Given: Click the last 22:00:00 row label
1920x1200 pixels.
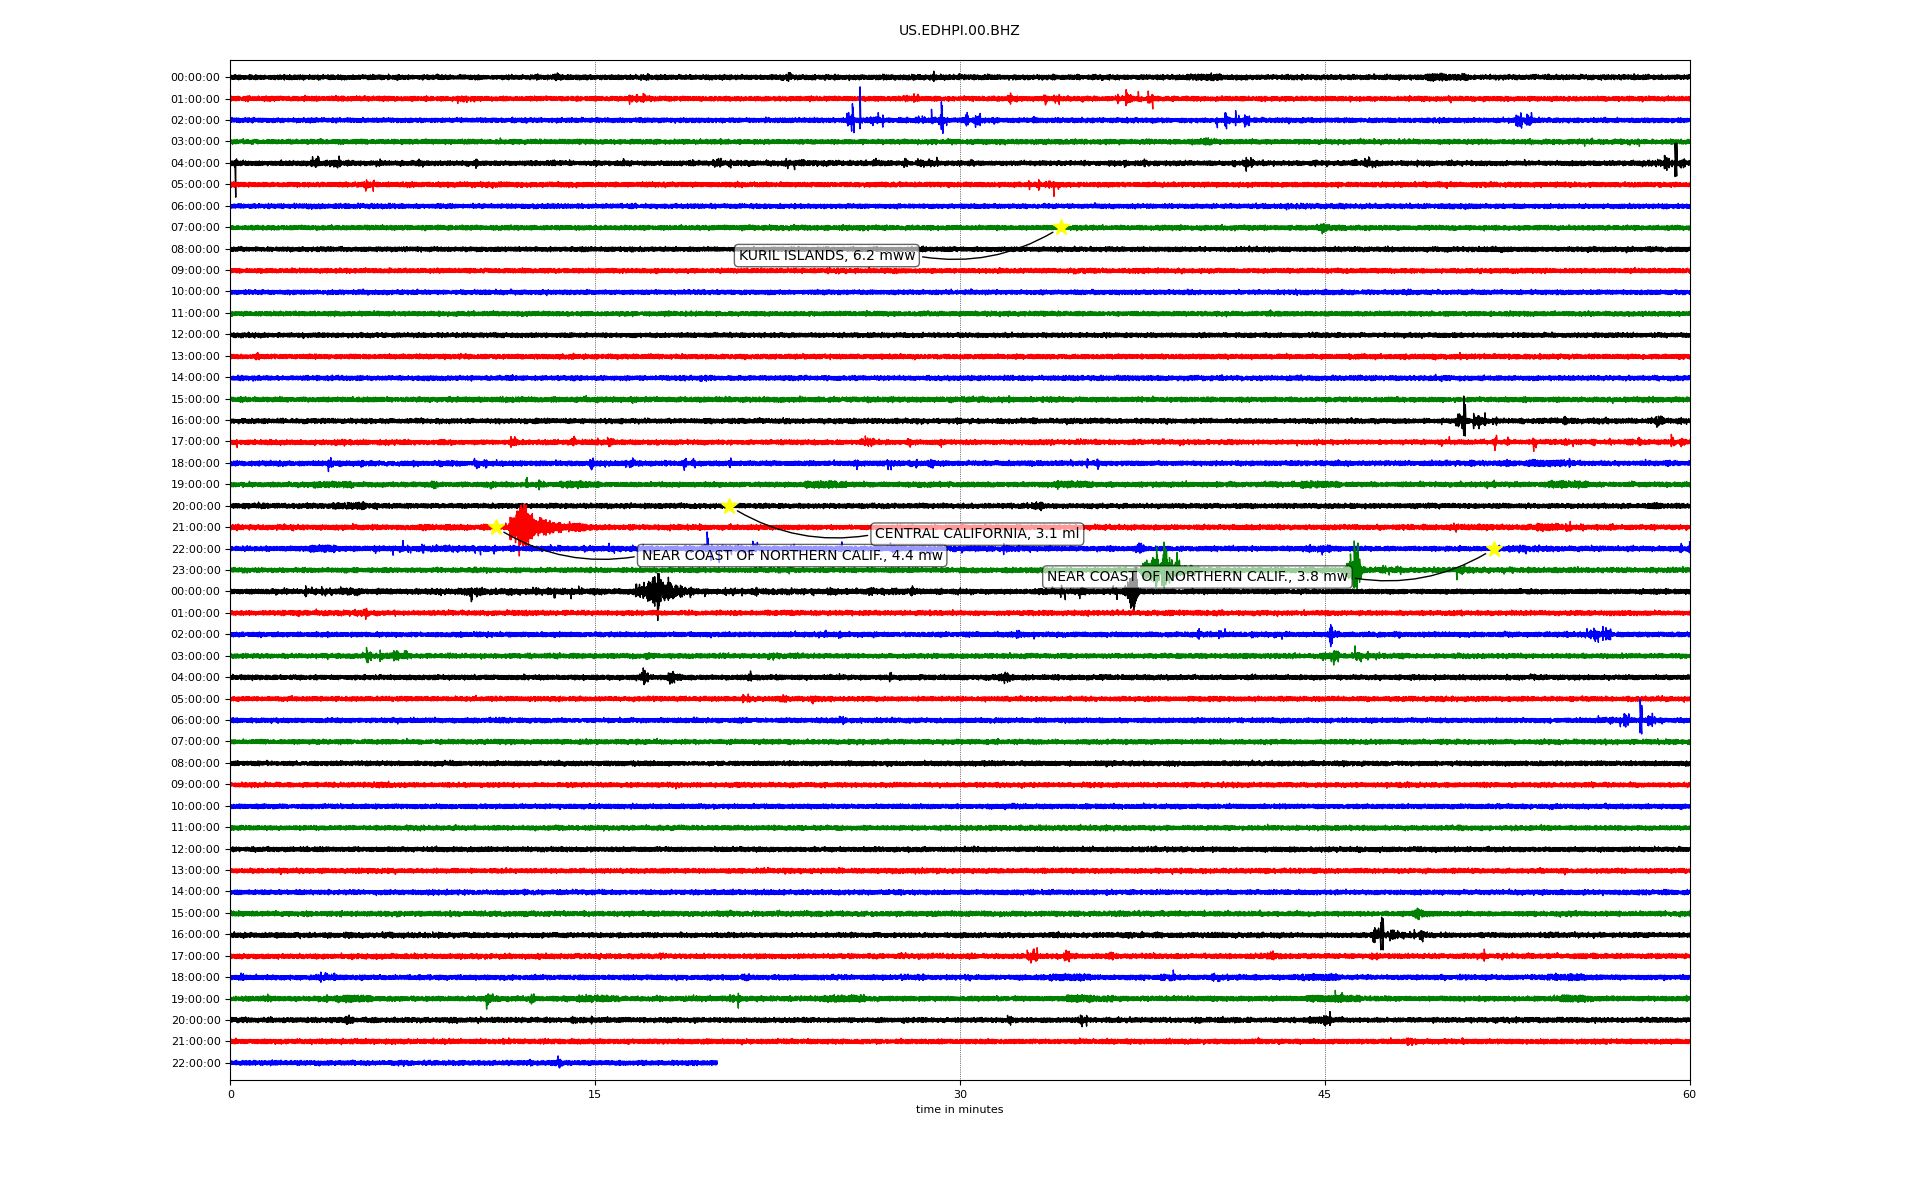Looking at the screenshot, I should pyautogui.click(x=195, y=1063).
